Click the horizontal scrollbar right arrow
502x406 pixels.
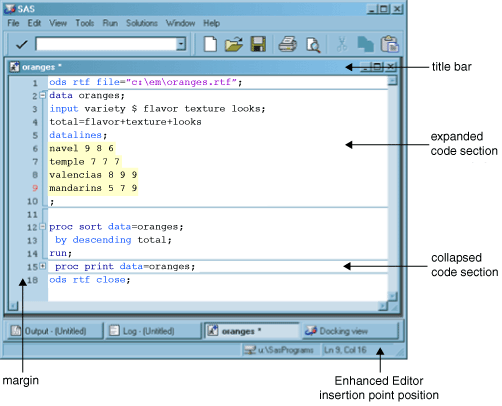click(383, 305)
